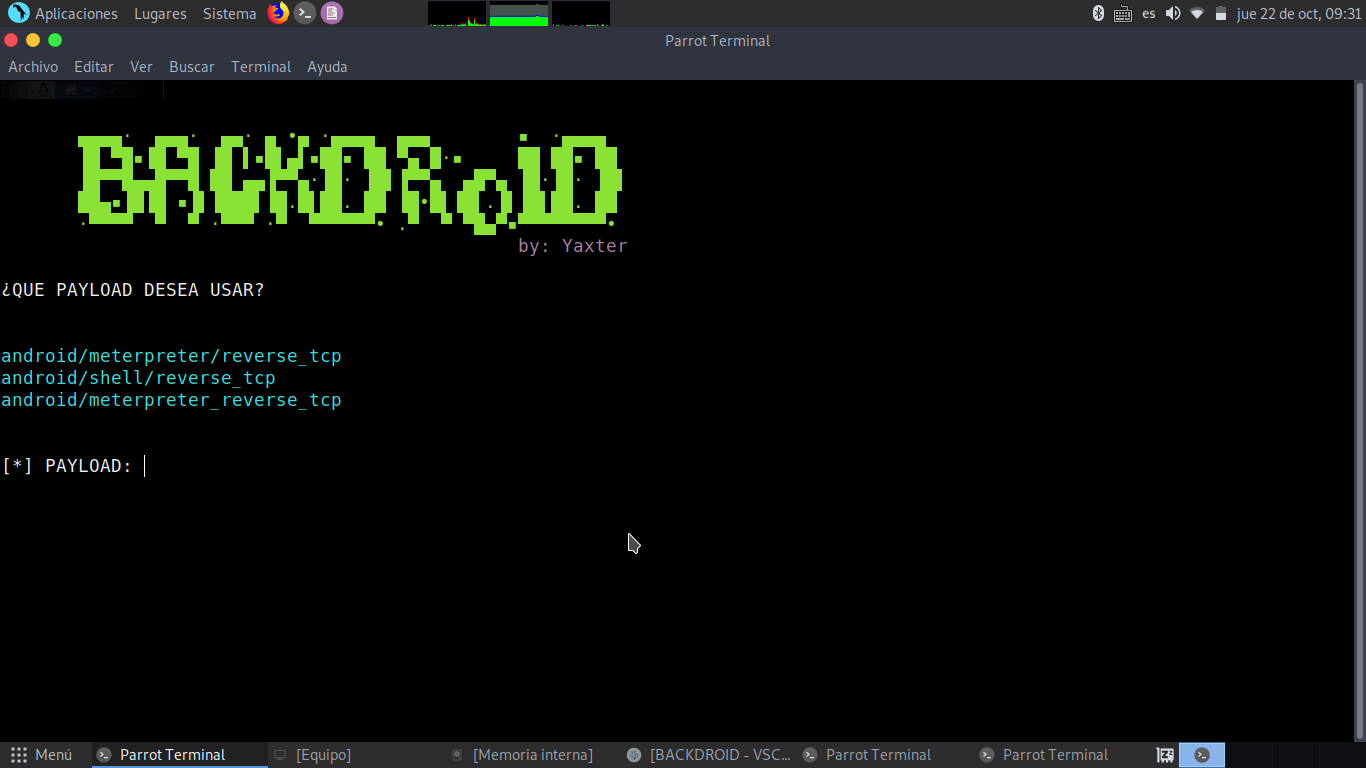Launch Firefox from the top panel
Image resolution: width=1366 pixels, height=768 pixels.
(x=278, y=13)
